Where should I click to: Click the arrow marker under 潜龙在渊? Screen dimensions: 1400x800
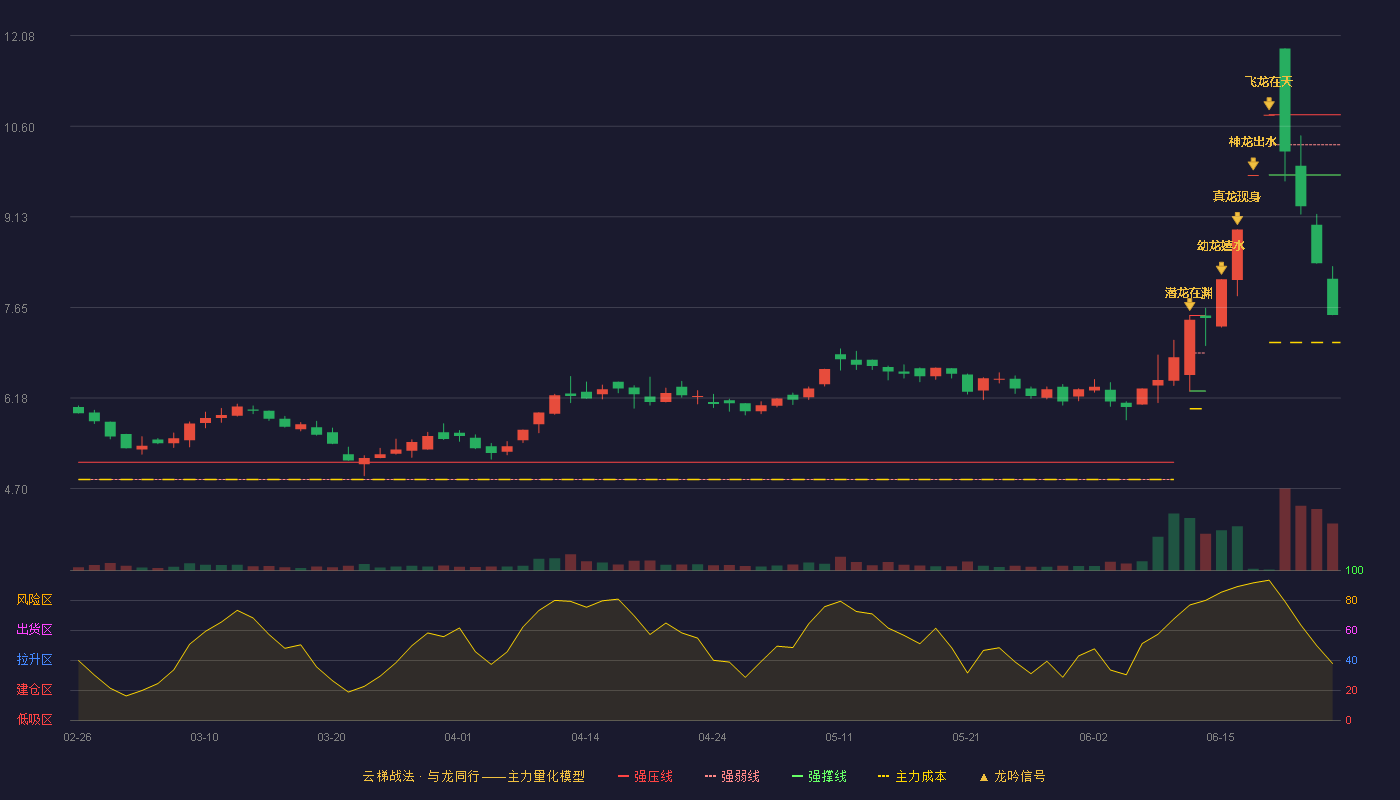(1190, 304)
